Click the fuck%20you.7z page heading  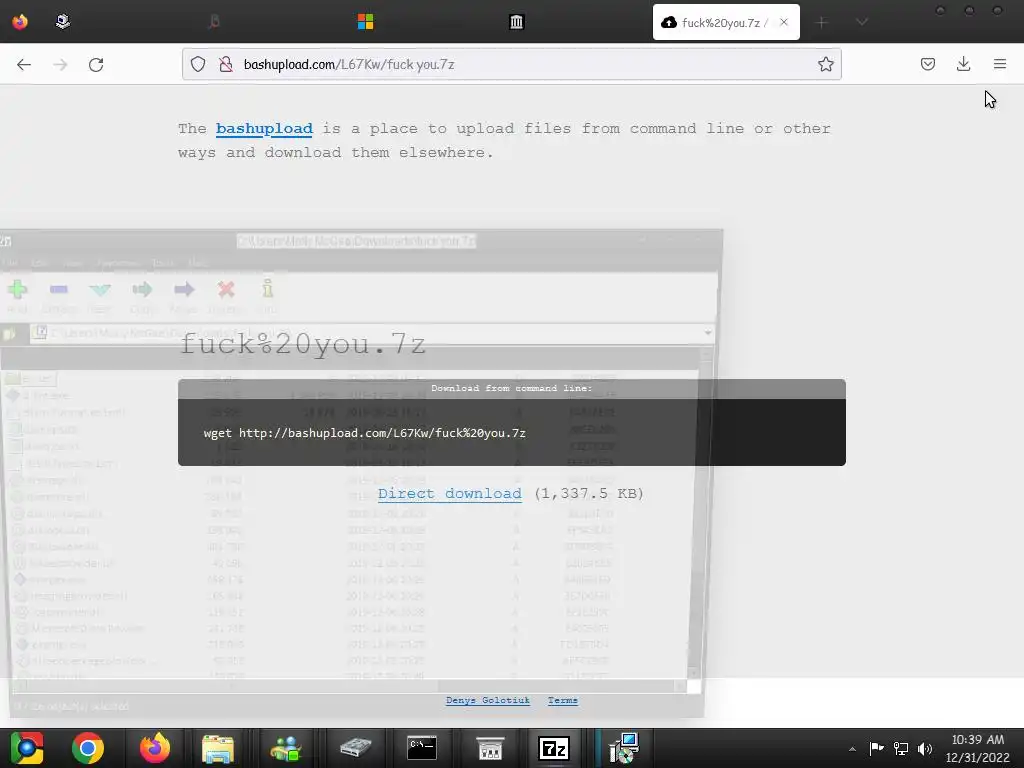click(x=303, y=344)
